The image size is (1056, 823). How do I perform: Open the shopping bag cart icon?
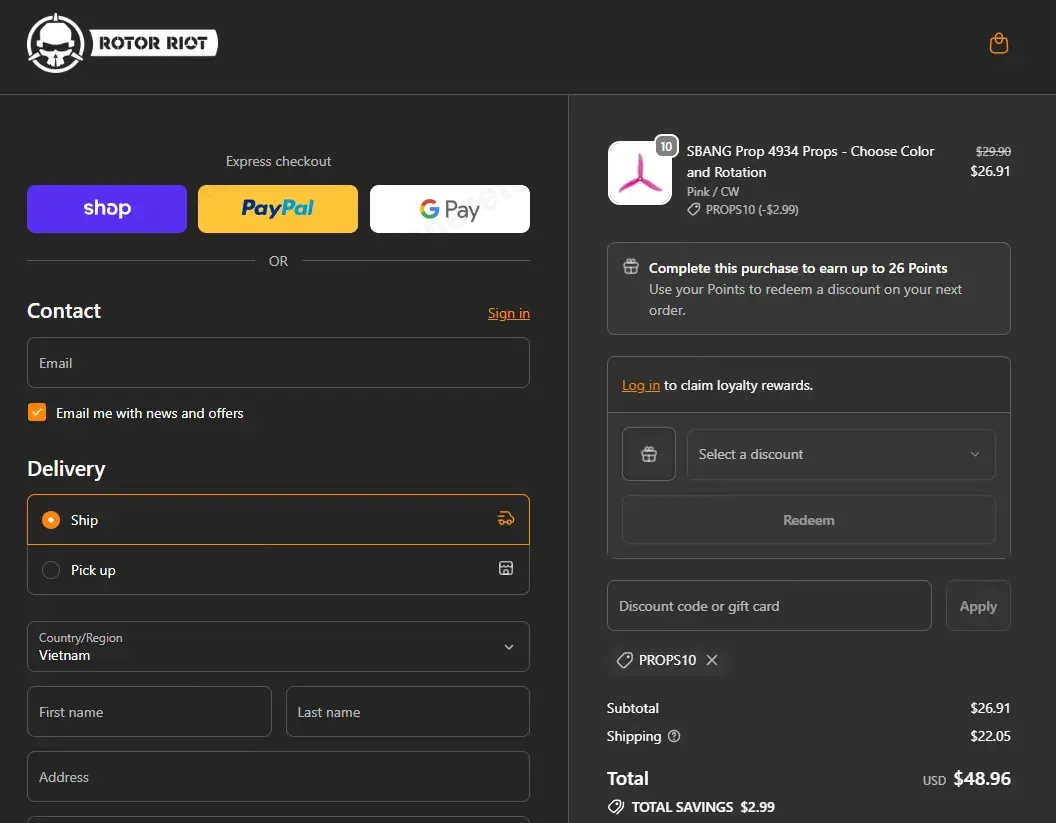click(998, 44)
